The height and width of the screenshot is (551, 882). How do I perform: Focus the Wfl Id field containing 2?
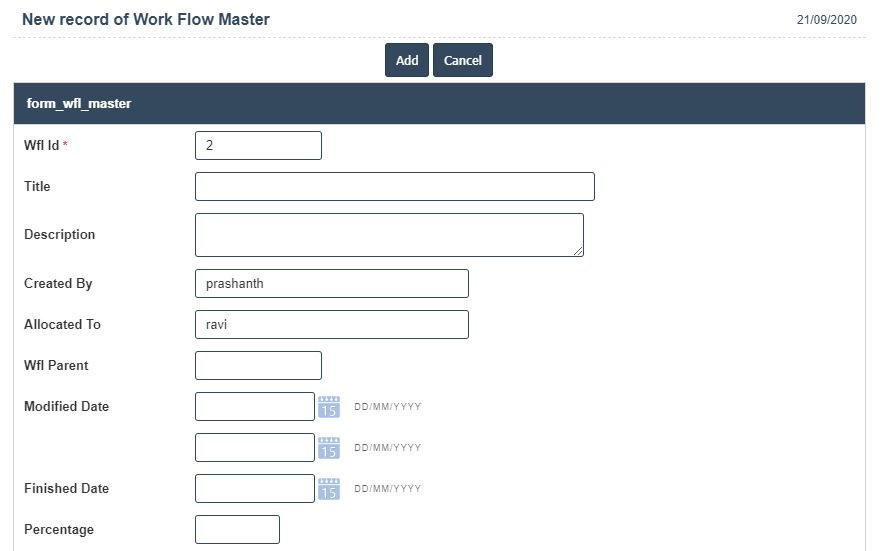click(258, 146)
